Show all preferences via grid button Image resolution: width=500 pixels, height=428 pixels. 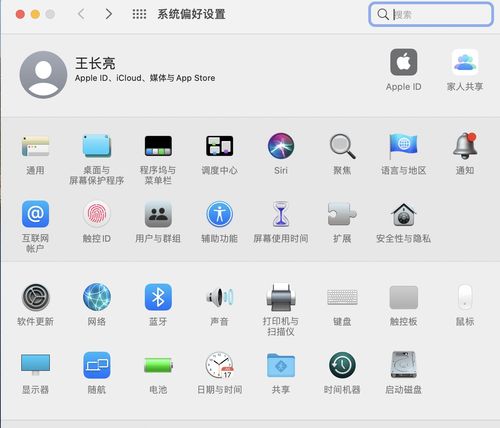[139, 14]
